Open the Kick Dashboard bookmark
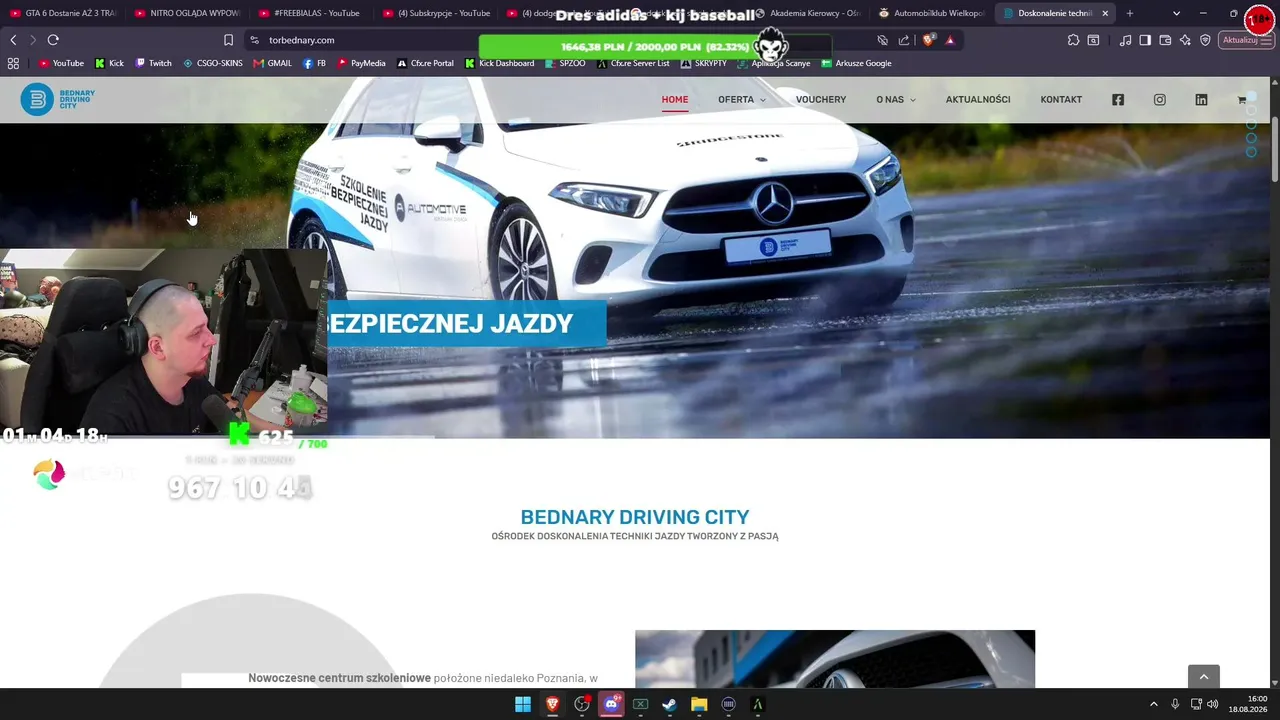 [x=500, y=63]
